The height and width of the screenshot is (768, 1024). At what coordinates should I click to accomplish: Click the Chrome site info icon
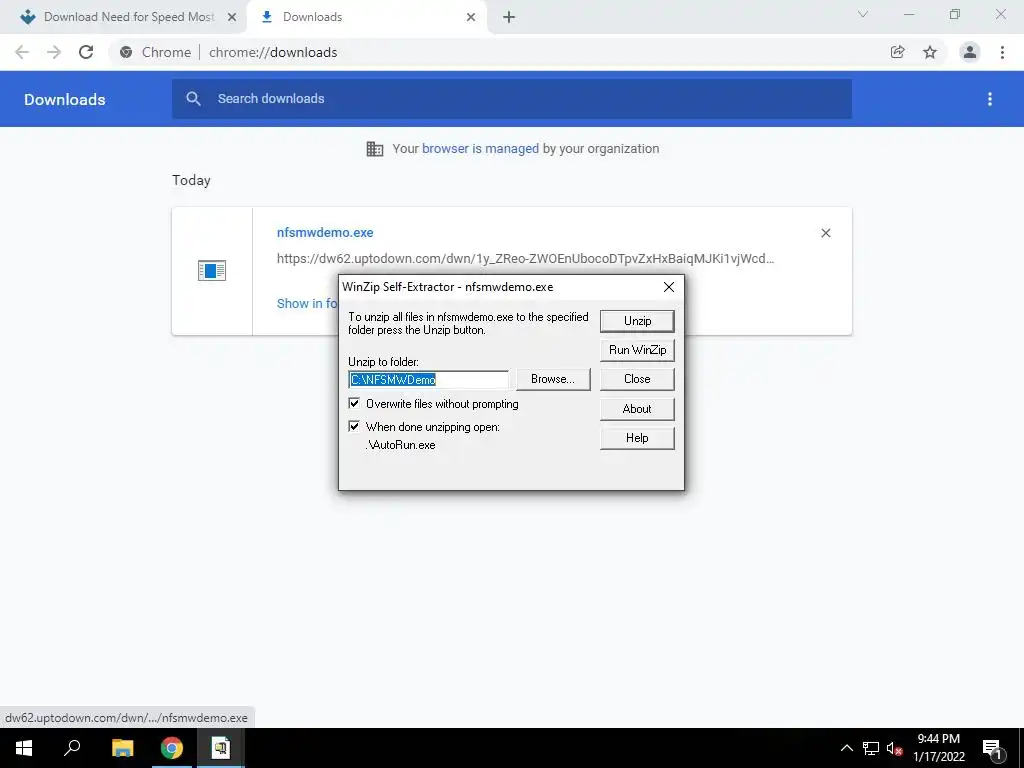tap(126, 52)
